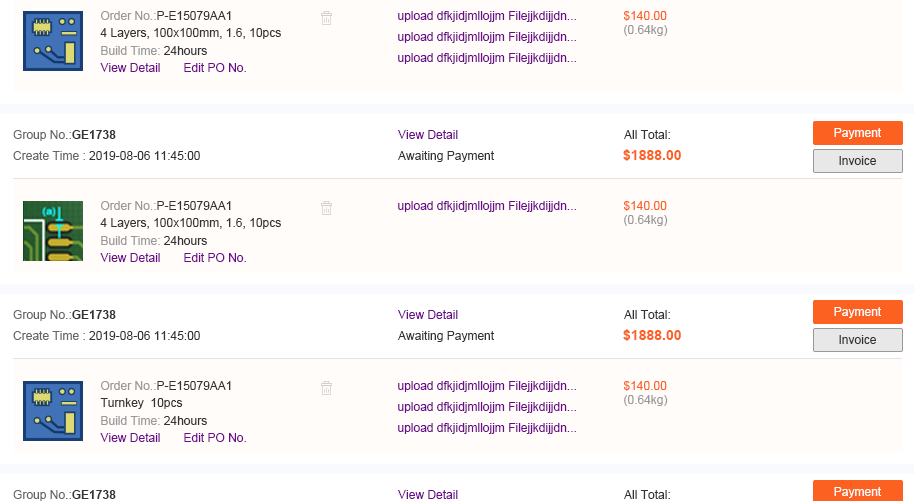Click trash icon beside the Turnkey 10pcs order

(x=326, y=388)
